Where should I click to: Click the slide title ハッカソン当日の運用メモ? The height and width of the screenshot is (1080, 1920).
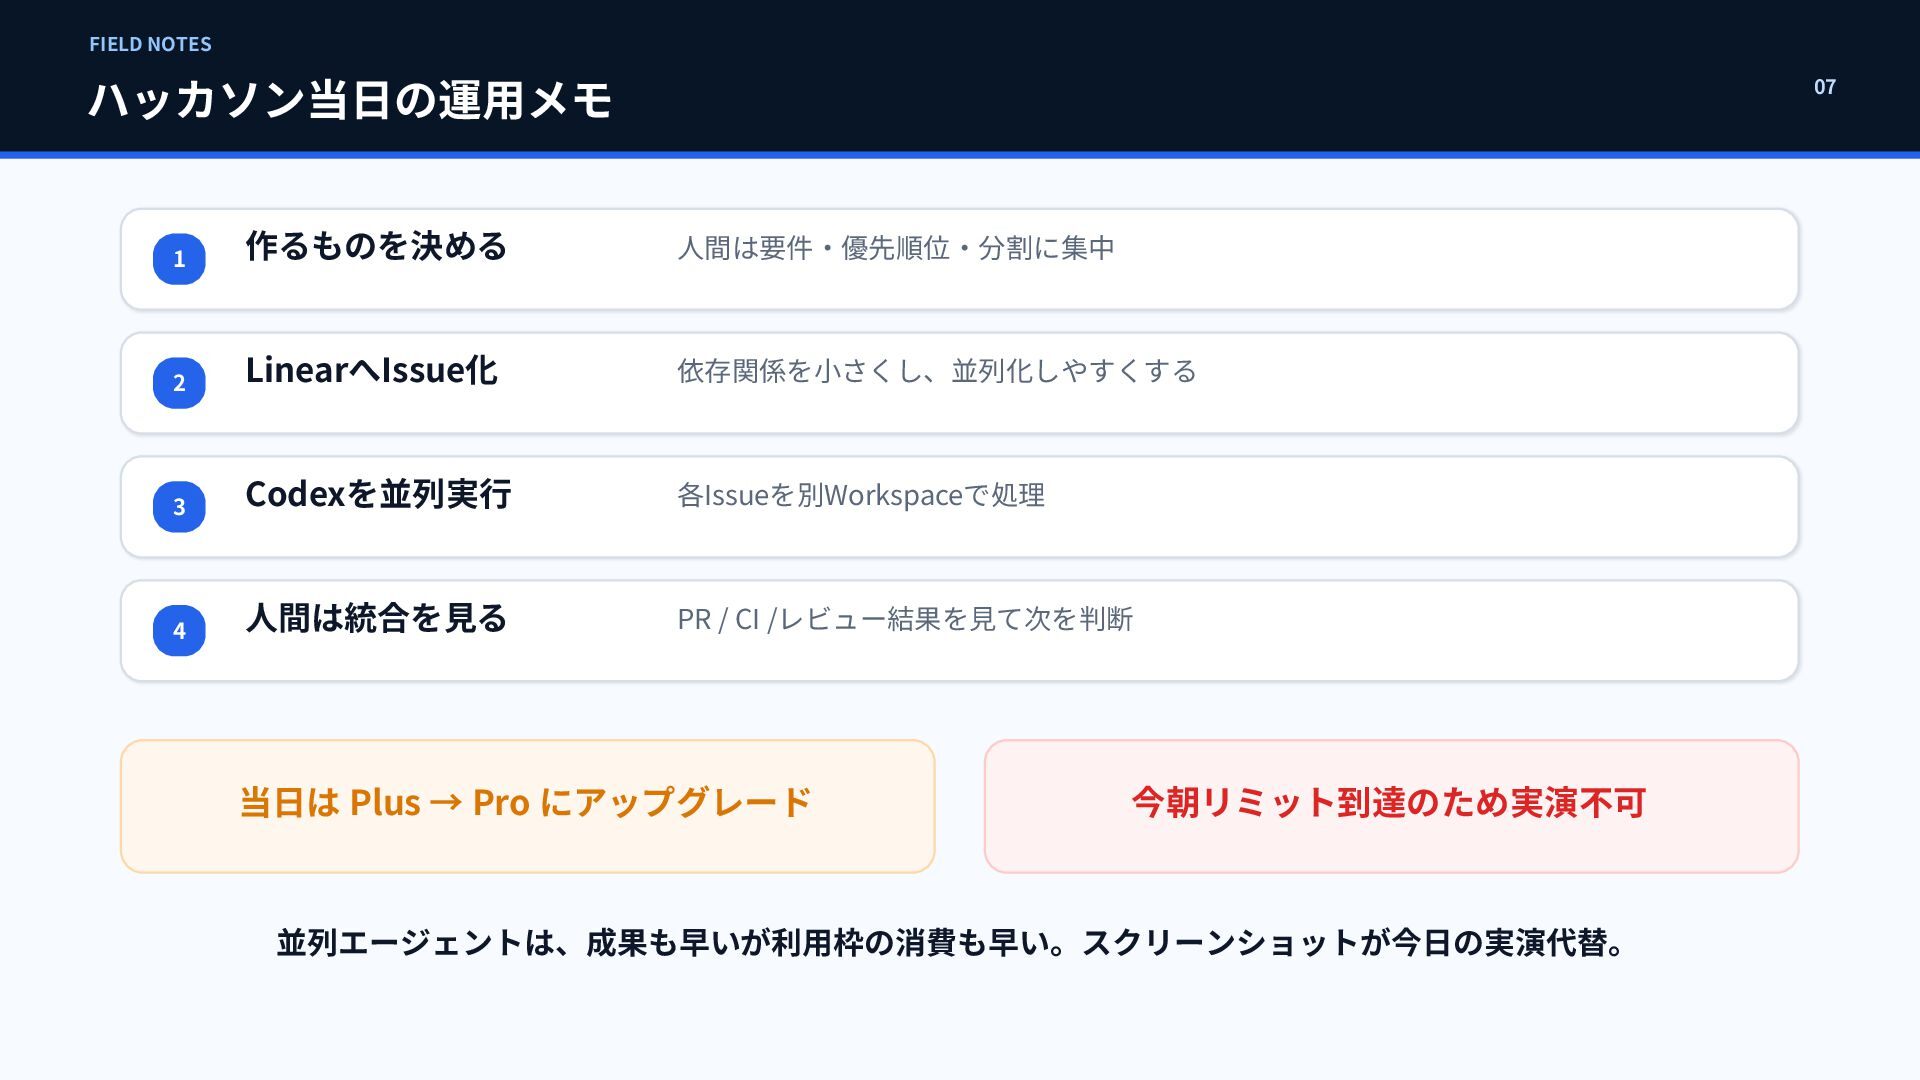(350, 100)
